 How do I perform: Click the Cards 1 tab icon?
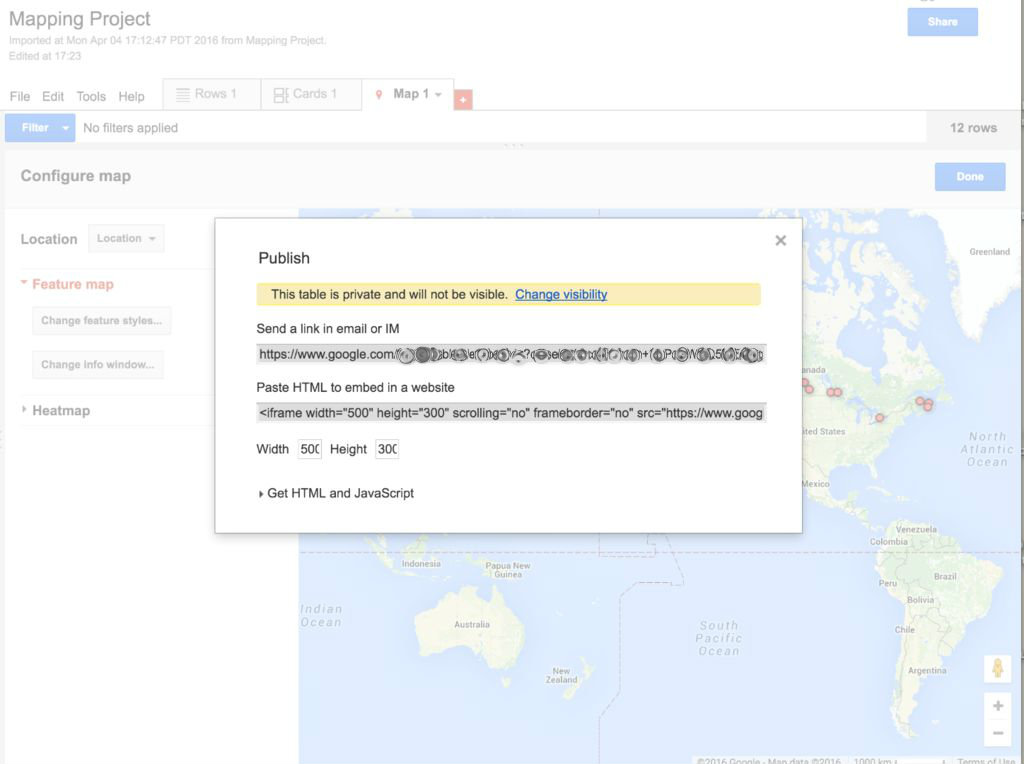281,94
